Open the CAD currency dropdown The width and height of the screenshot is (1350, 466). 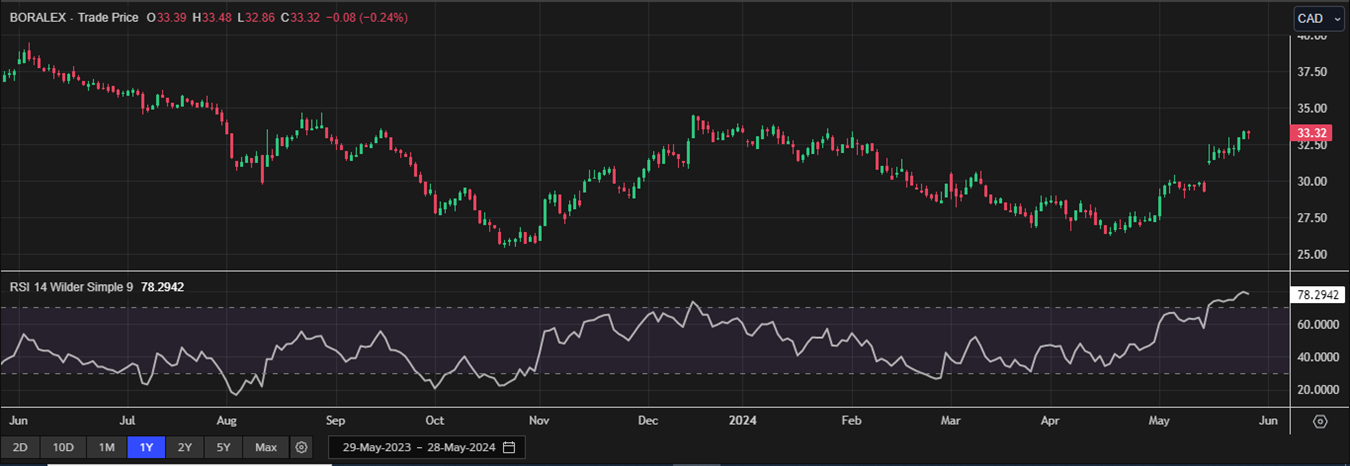coord(1319,18)
